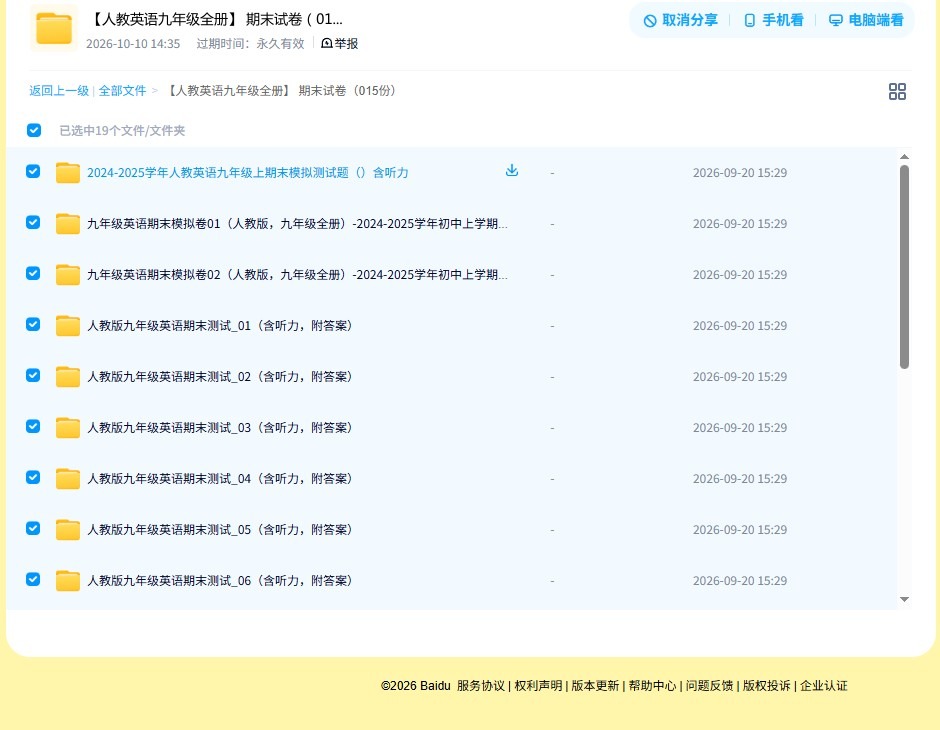Open folder 人教版九年级英语期末测试_03
The image size is (940, 730).
(219, 427)
